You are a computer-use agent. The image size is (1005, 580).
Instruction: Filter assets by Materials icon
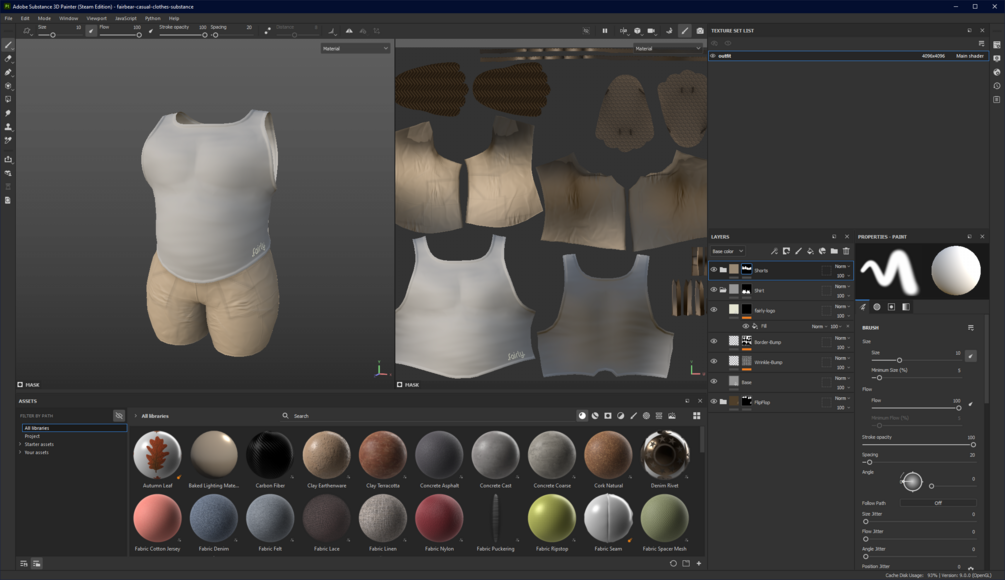pos(582,416)
